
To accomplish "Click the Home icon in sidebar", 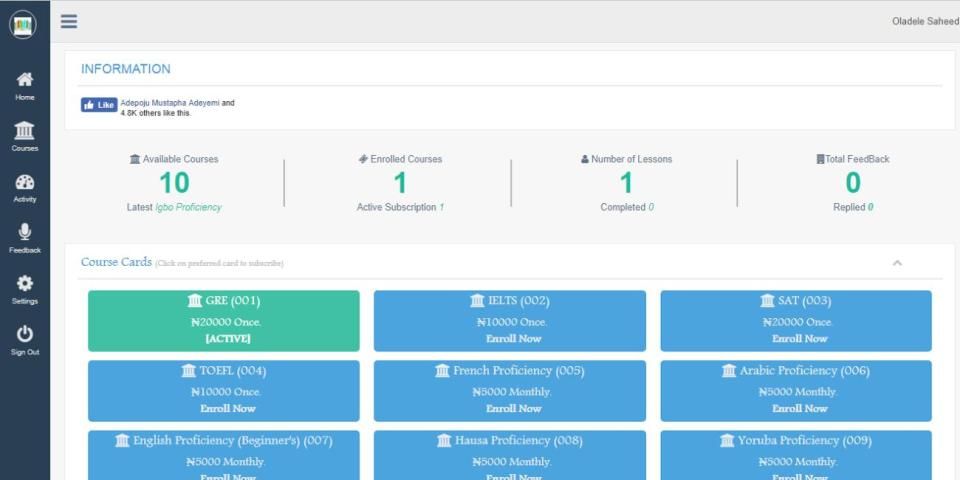I will [x=25, y=81].
